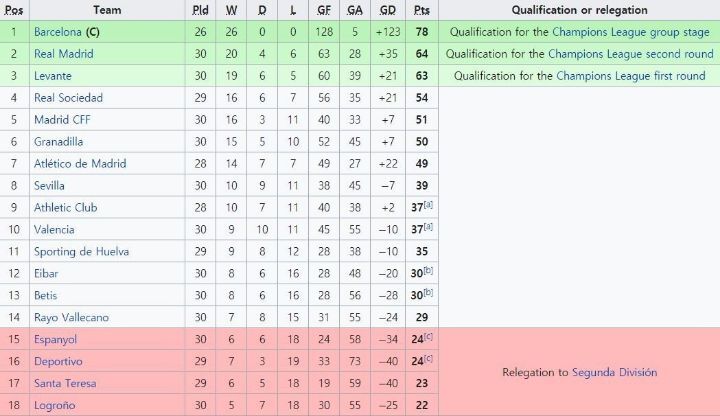Open the Real Sociedad team page
The width and height of the screenshot is (720, 416).
click(x=68, y=98)
